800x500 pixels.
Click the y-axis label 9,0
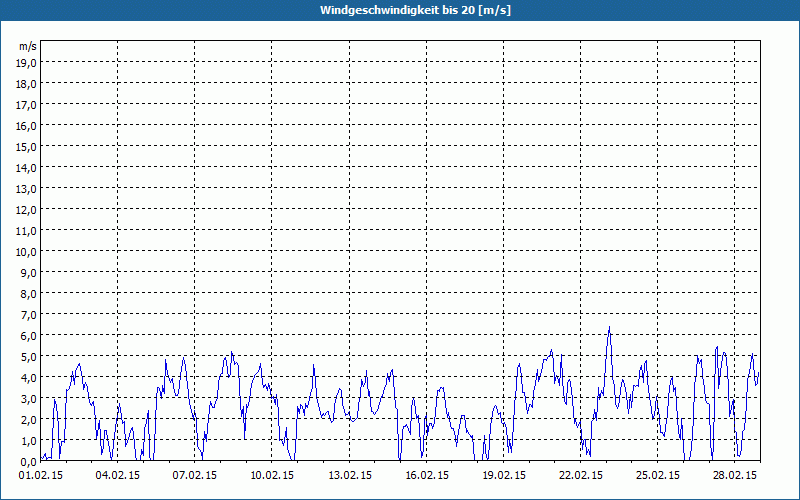[x=30, y=272]
